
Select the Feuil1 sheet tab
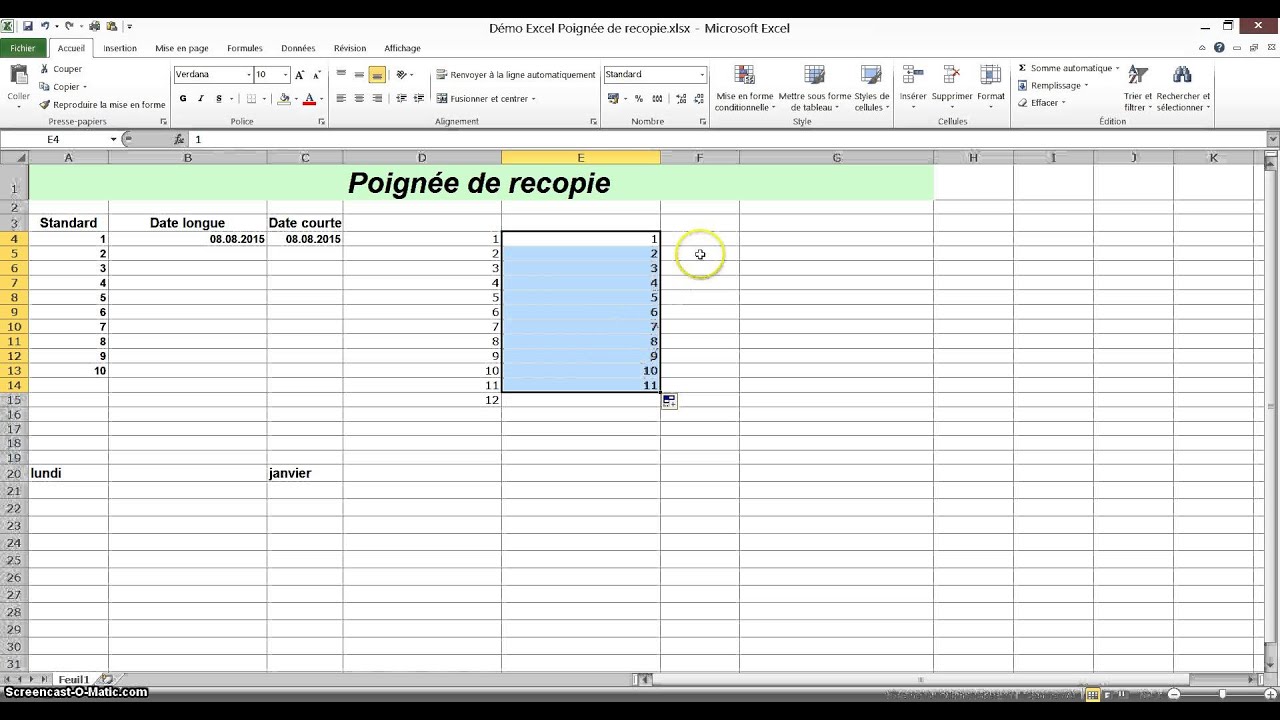click(73, 679)
